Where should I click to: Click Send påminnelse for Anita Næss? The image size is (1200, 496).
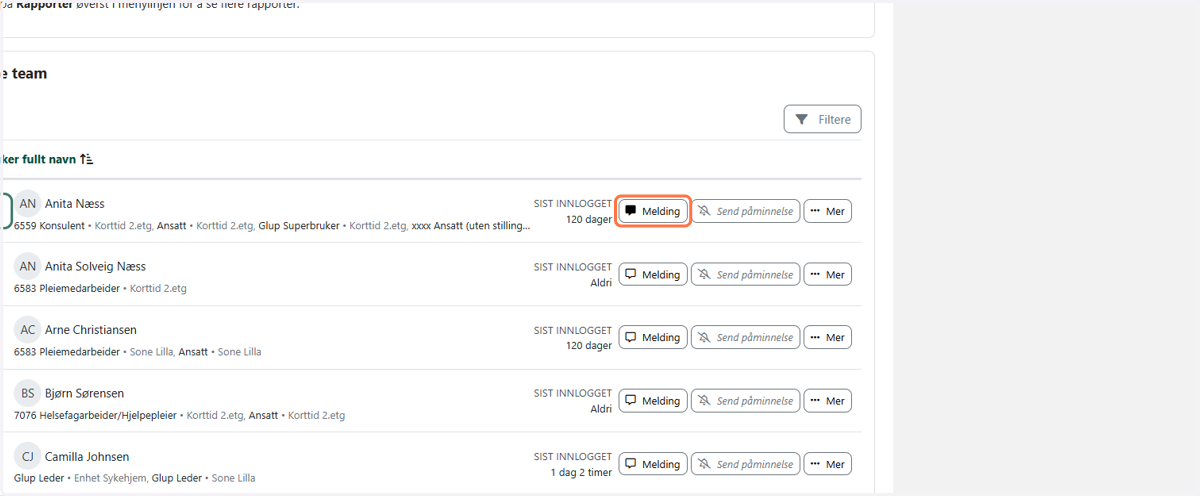(x=746, y=211)
